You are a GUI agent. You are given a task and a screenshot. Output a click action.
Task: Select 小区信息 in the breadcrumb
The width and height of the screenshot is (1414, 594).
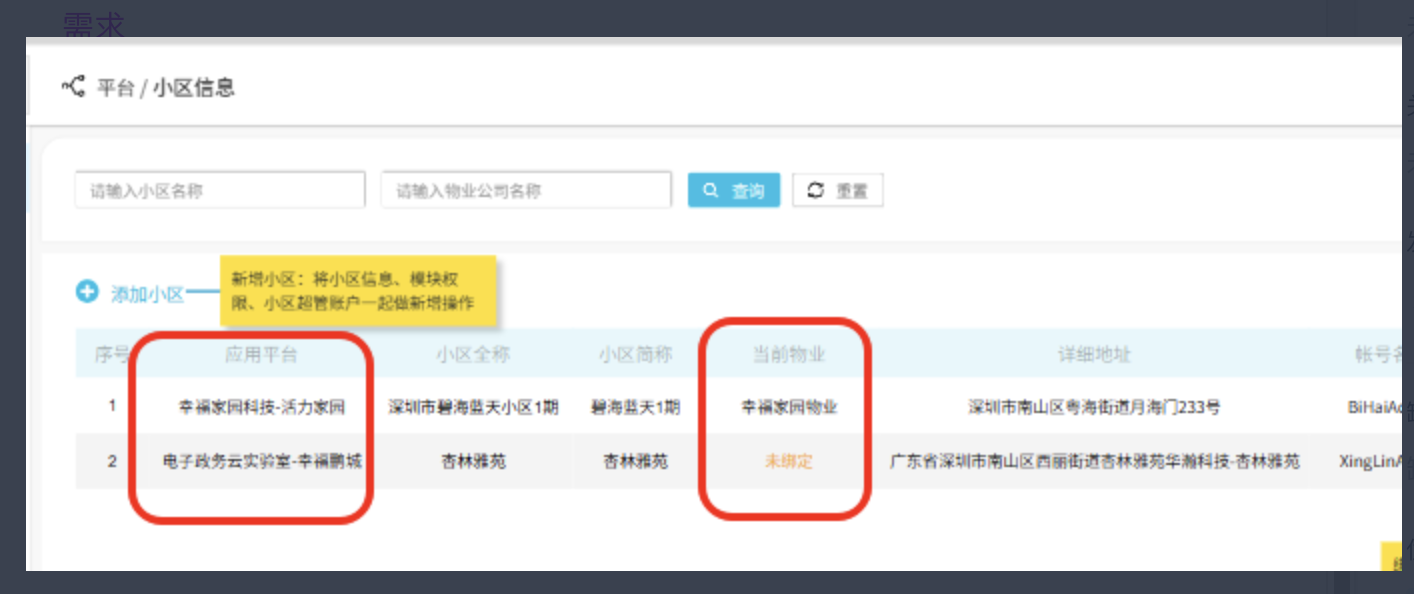tap(194, 88)
